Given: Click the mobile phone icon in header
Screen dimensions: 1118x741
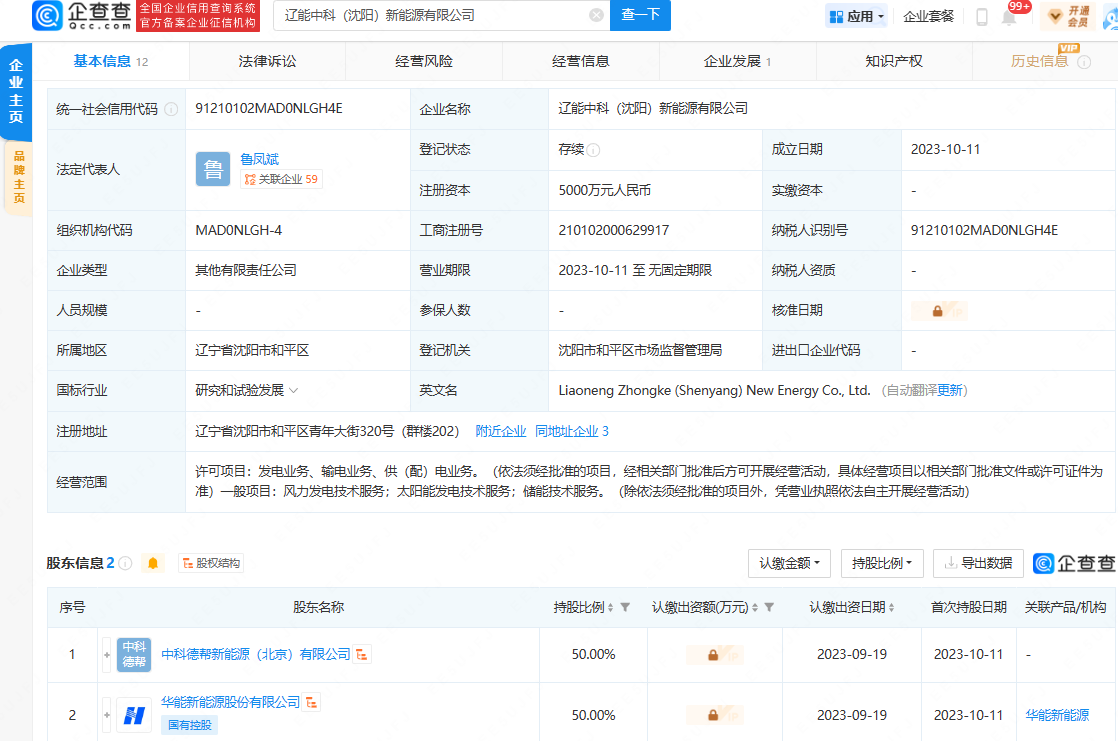Looking at the screenshot, I should pyautogui.click(x=982, y=16).
